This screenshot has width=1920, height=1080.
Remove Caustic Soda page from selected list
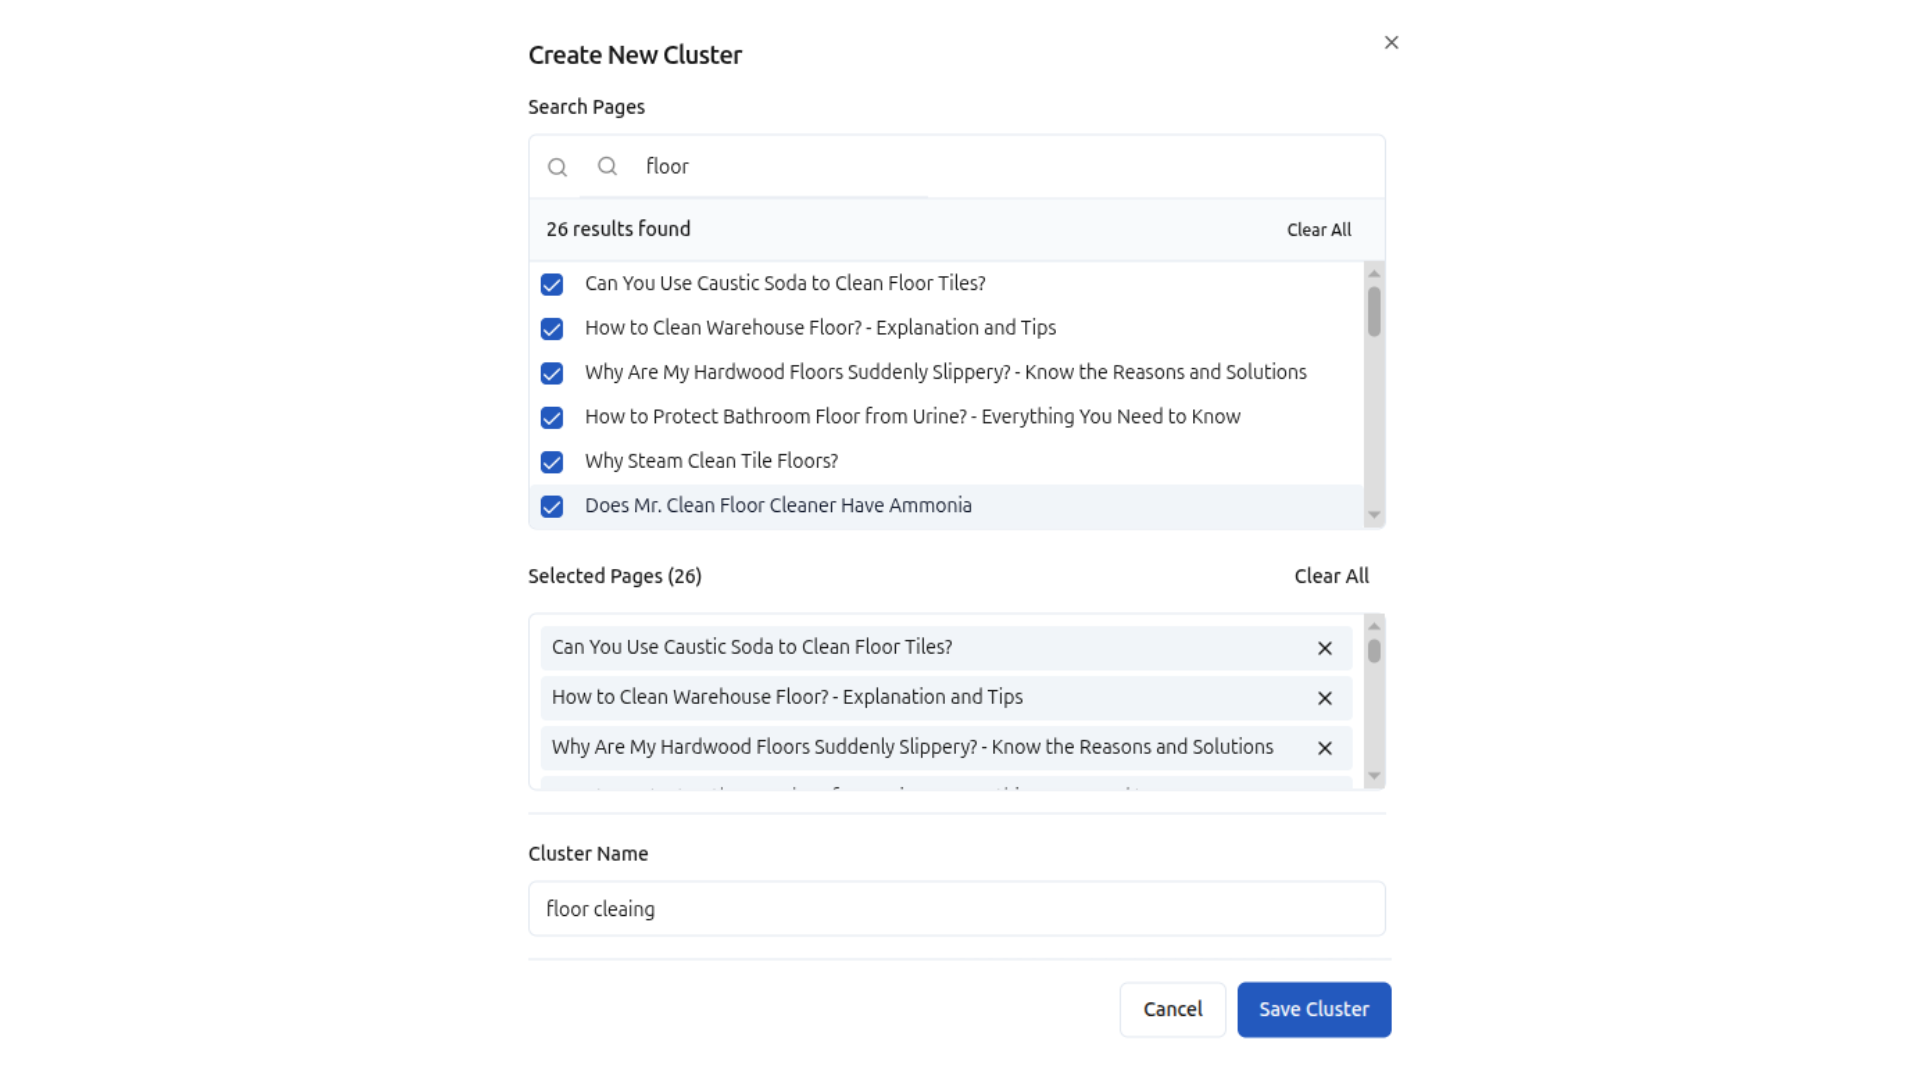1324,649
